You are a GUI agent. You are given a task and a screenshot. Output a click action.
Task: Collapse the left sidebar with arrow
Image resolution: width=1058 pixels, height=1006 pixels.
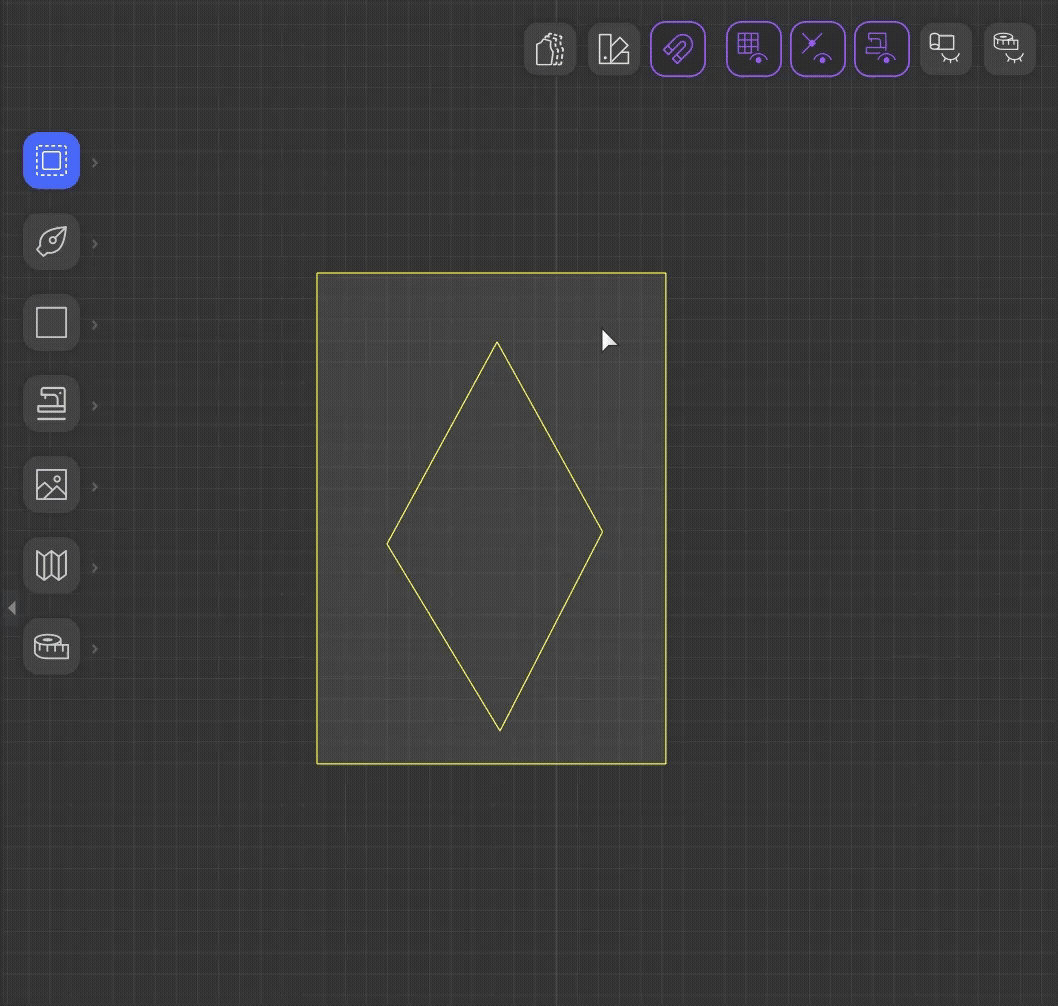coord(11,608)
